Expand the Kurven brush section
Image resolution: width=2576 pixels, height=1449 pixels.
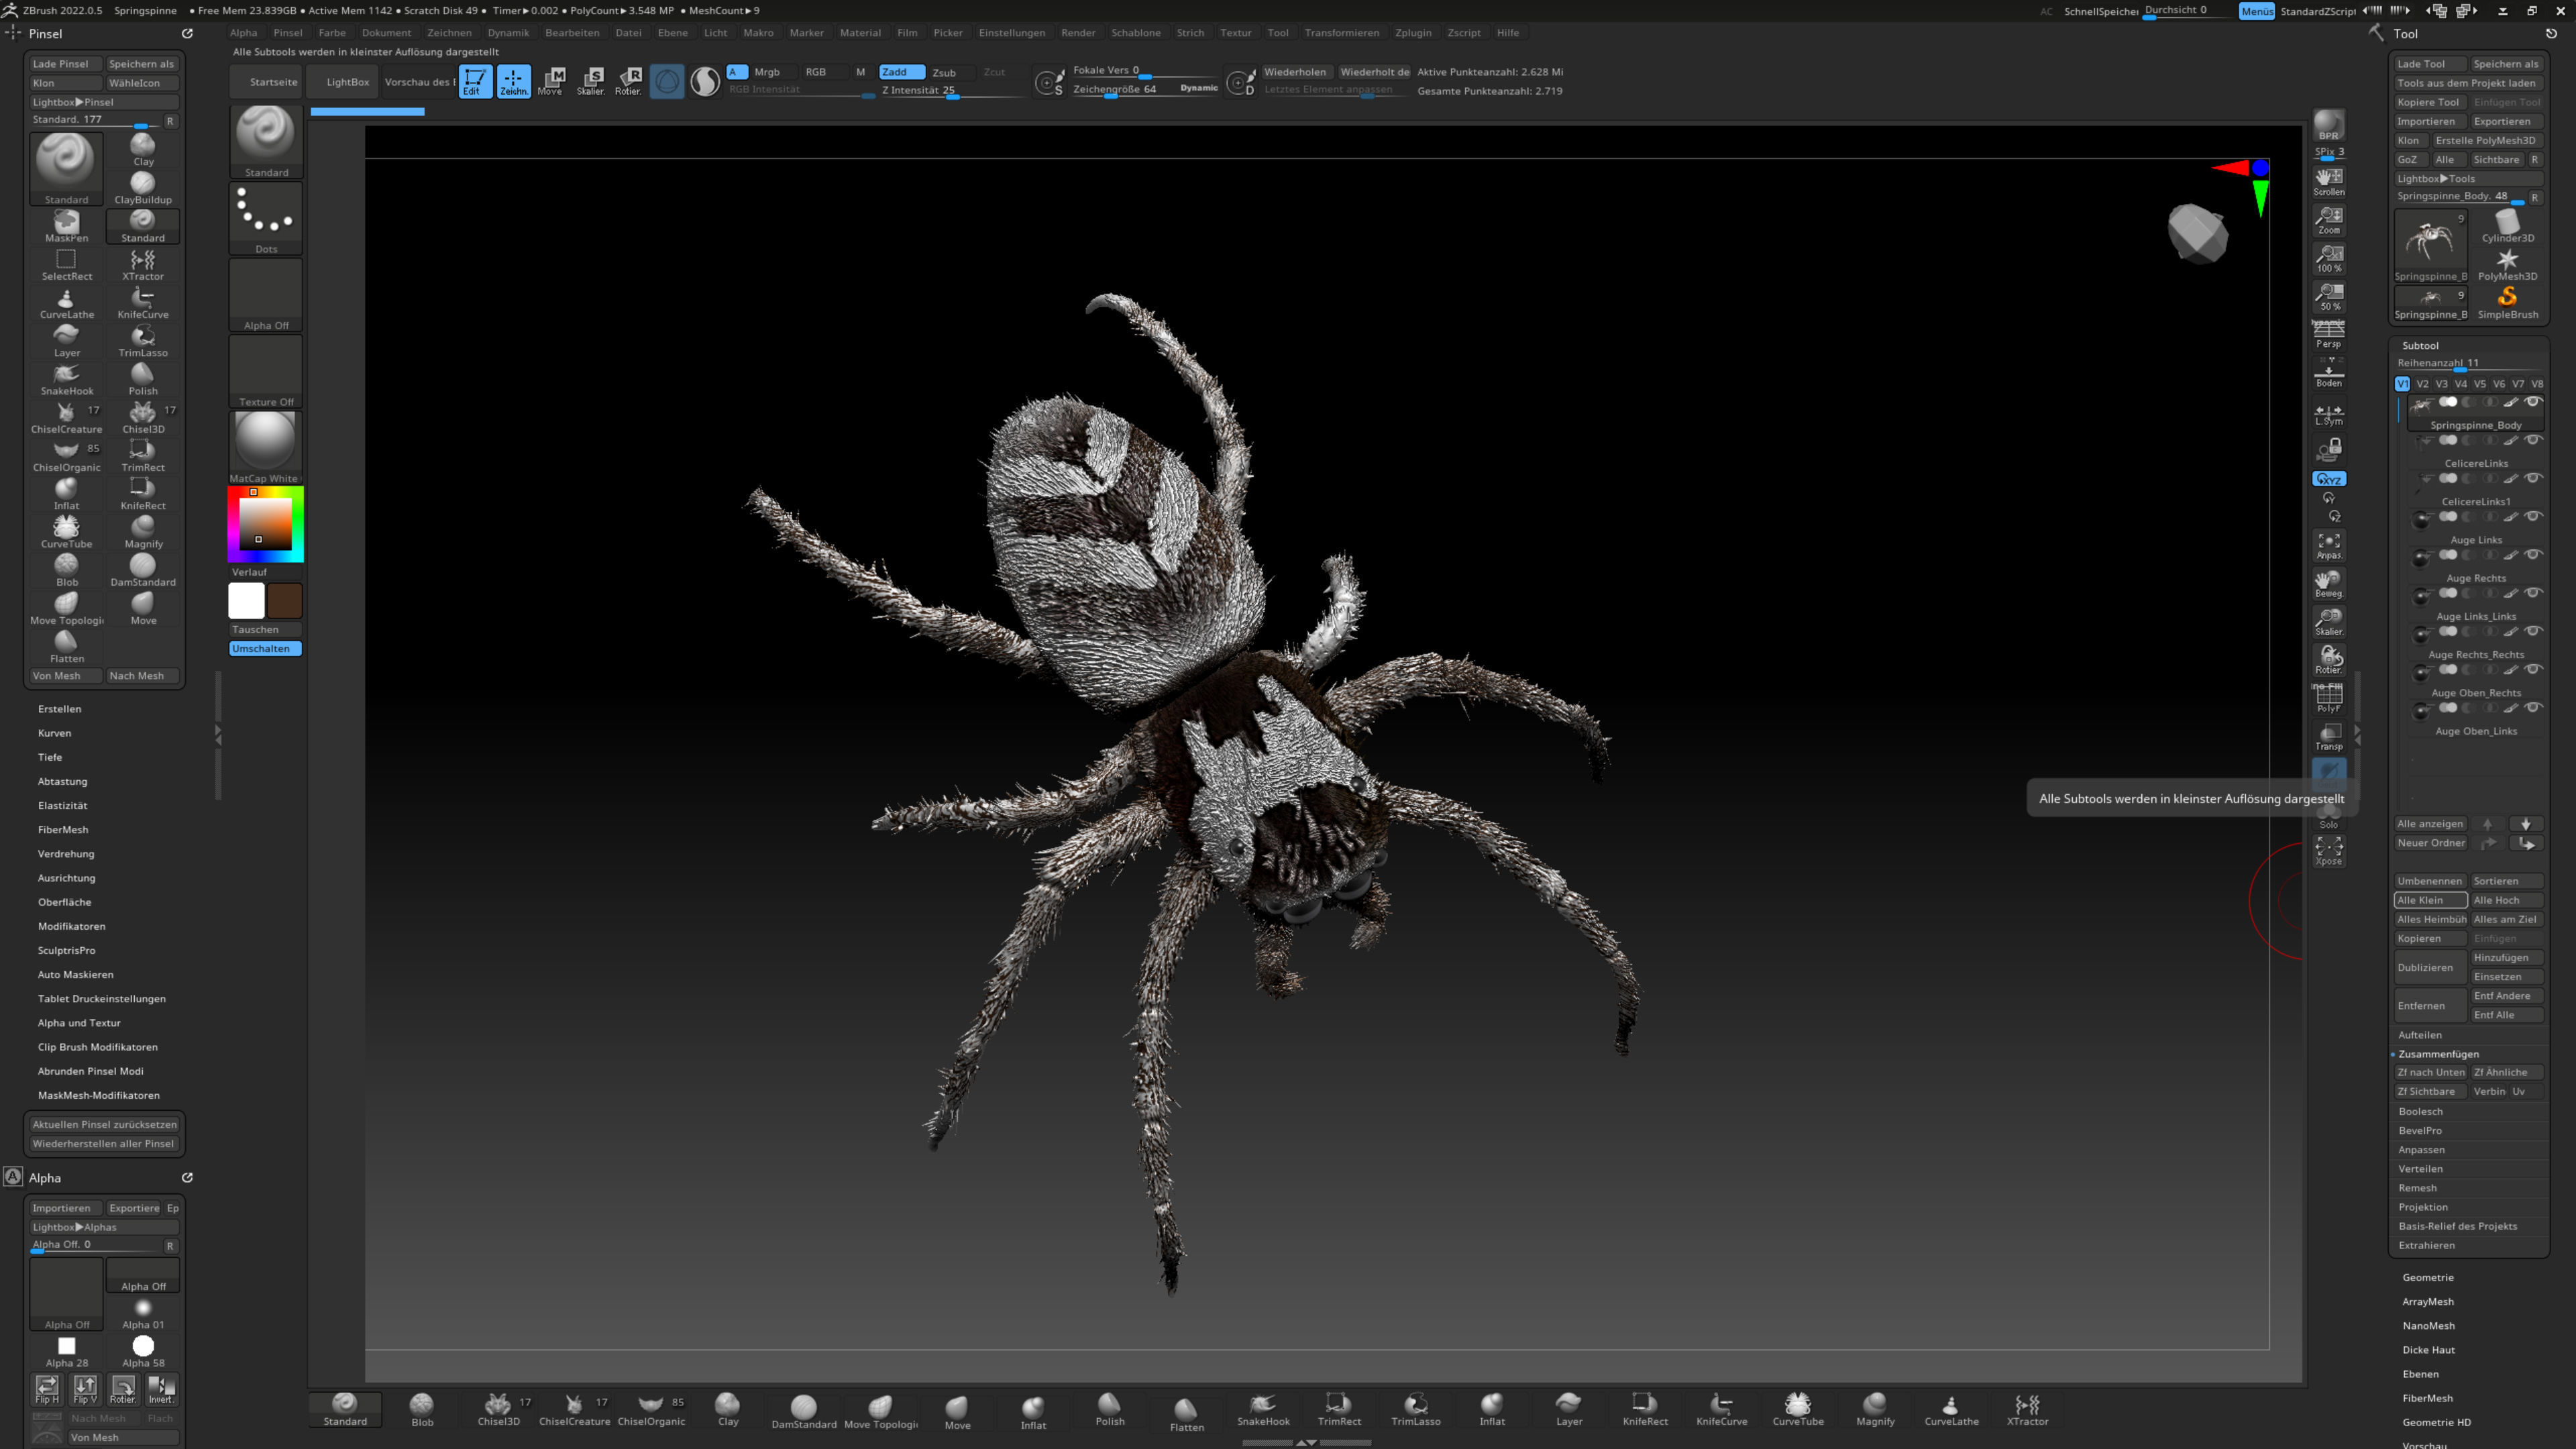coord(55,733)
